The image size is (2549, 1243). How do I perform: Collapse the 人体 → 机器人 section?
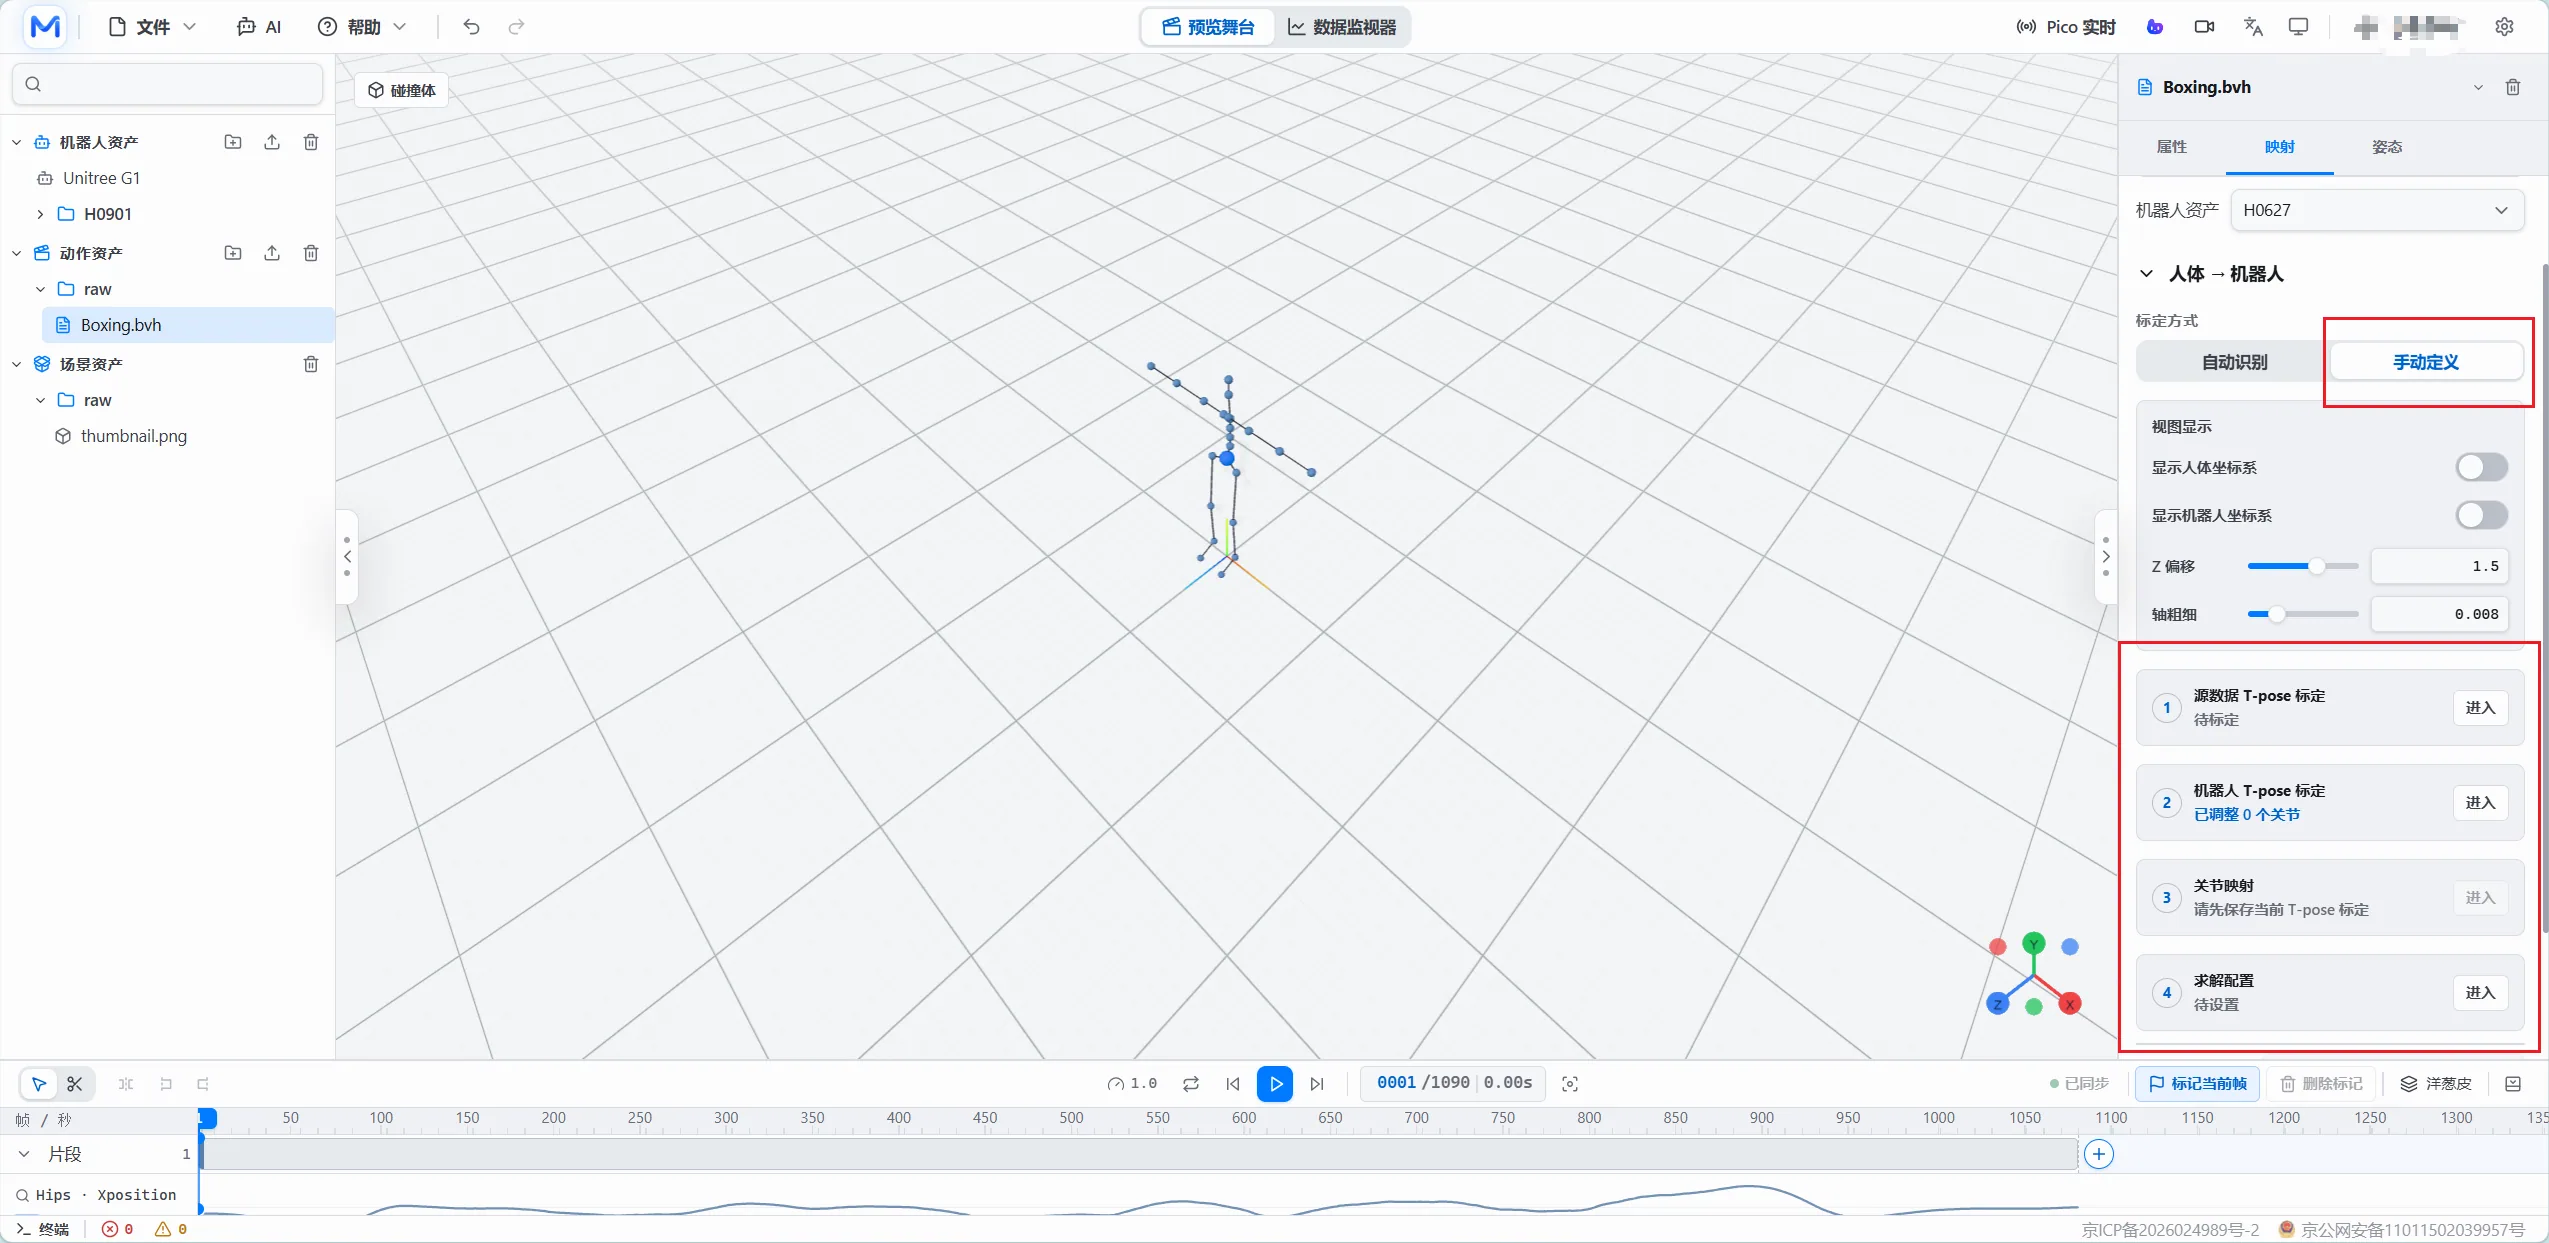point(2146,274)
